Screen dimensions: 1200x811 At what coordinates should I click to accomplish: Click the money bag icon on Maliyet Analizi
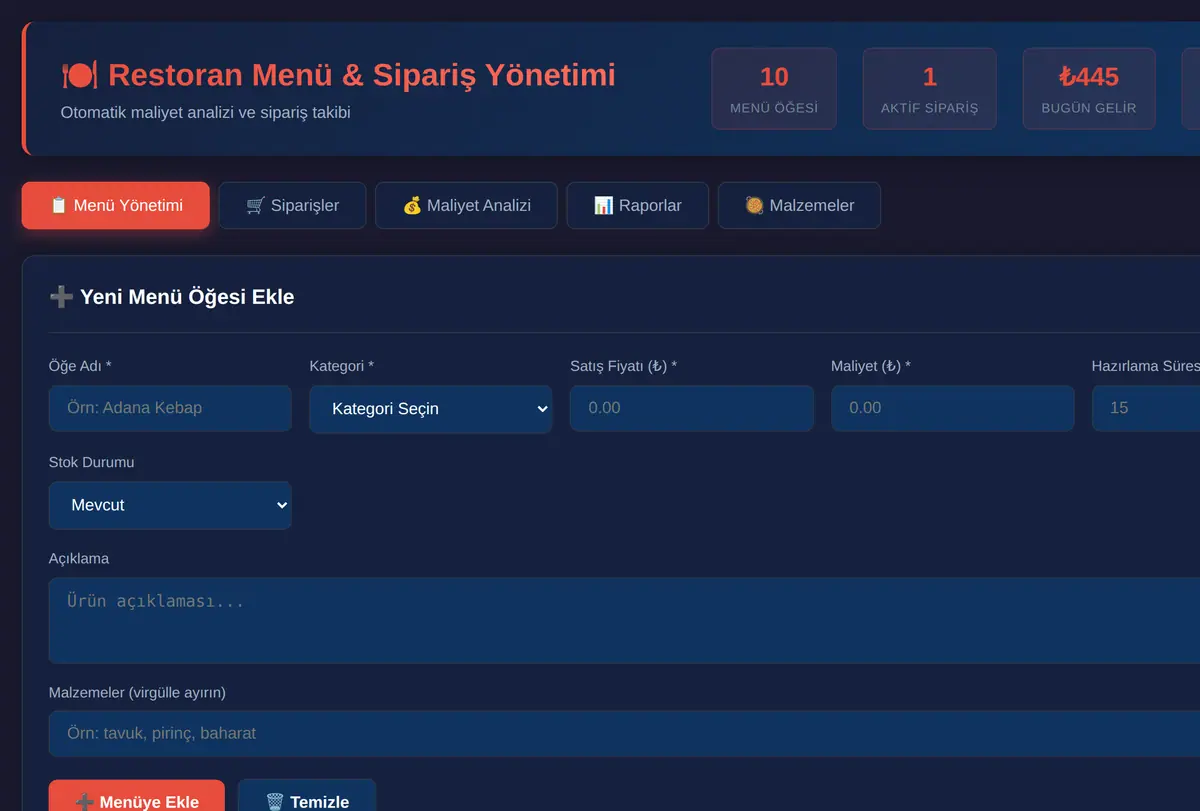(x=412, y=205)
